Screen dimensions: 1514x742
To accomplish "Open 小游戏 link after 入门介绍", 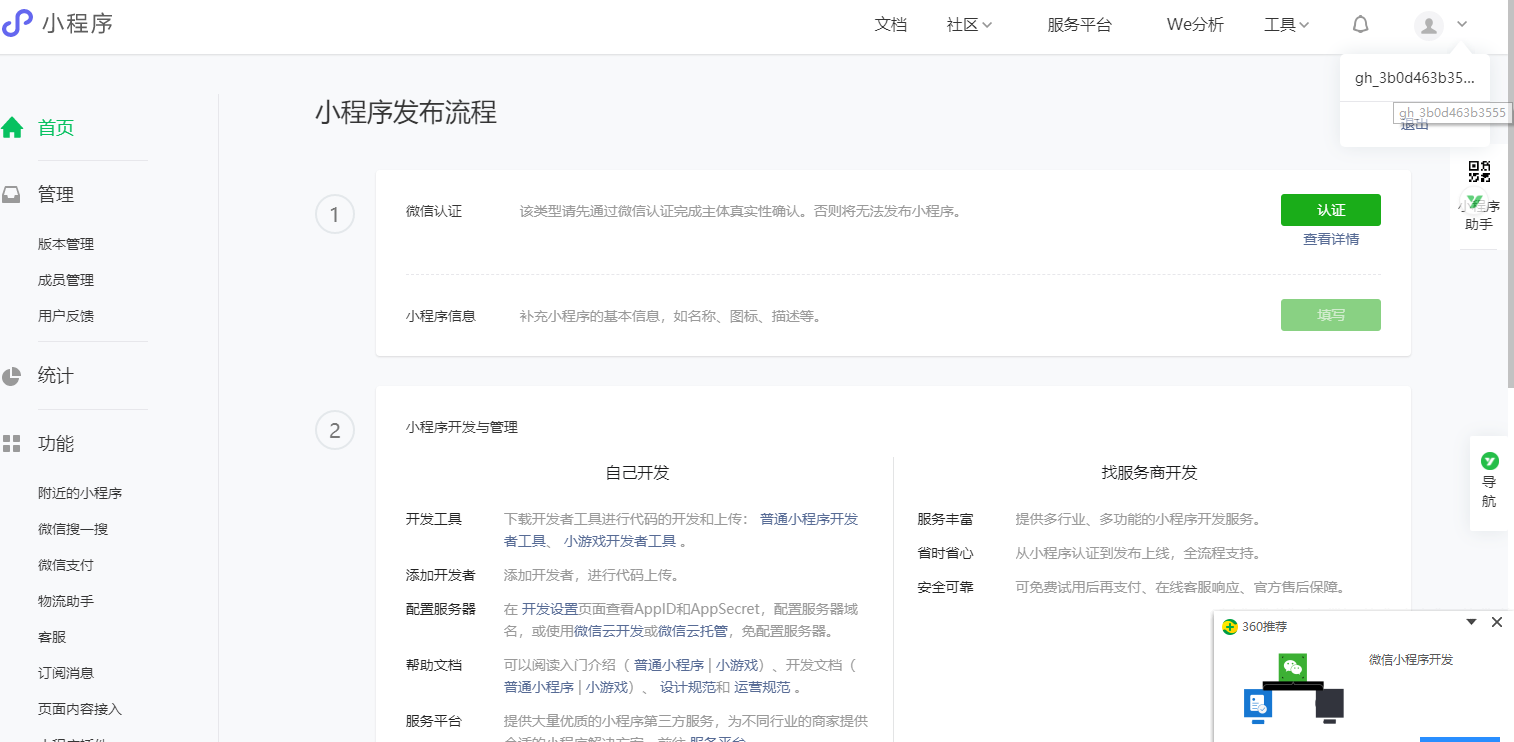I will pos(737,665).
